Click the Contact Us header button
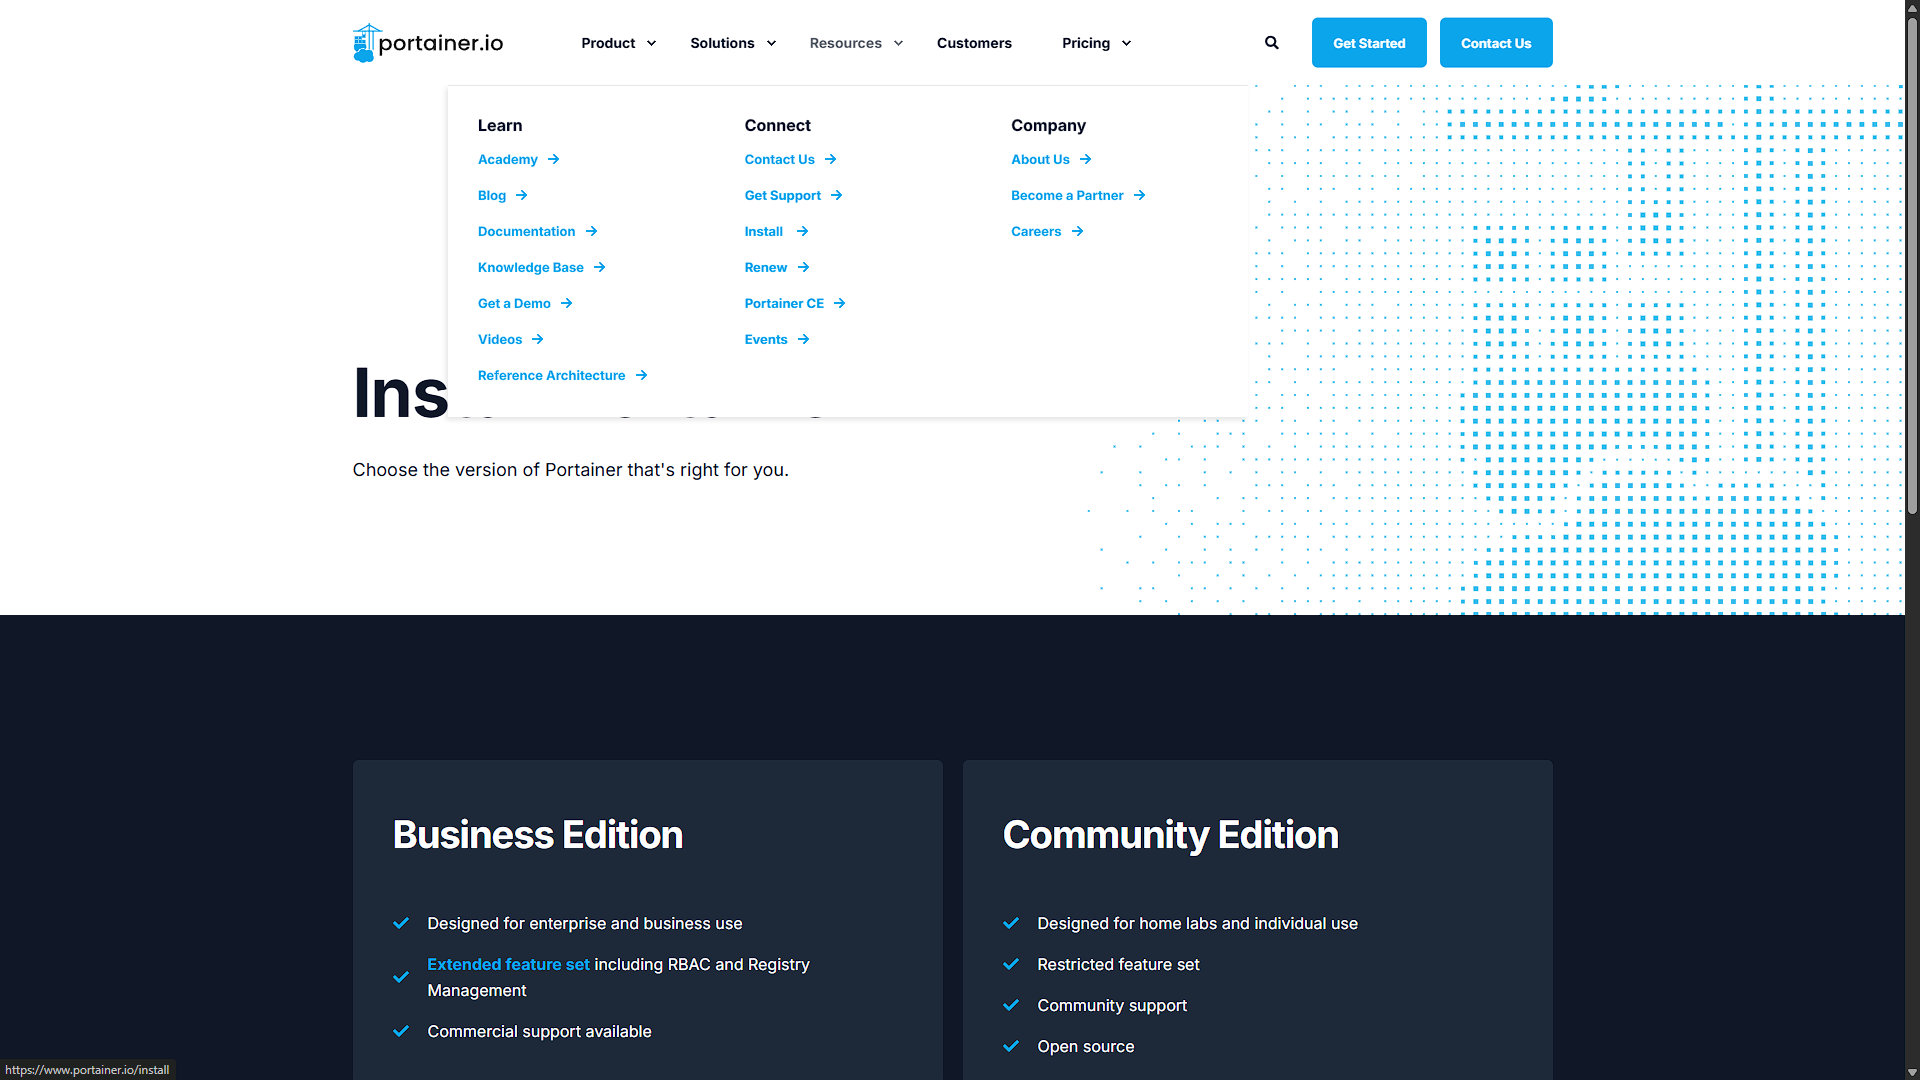This screenshot has width=1920, height=1080. click(1496, 43)
